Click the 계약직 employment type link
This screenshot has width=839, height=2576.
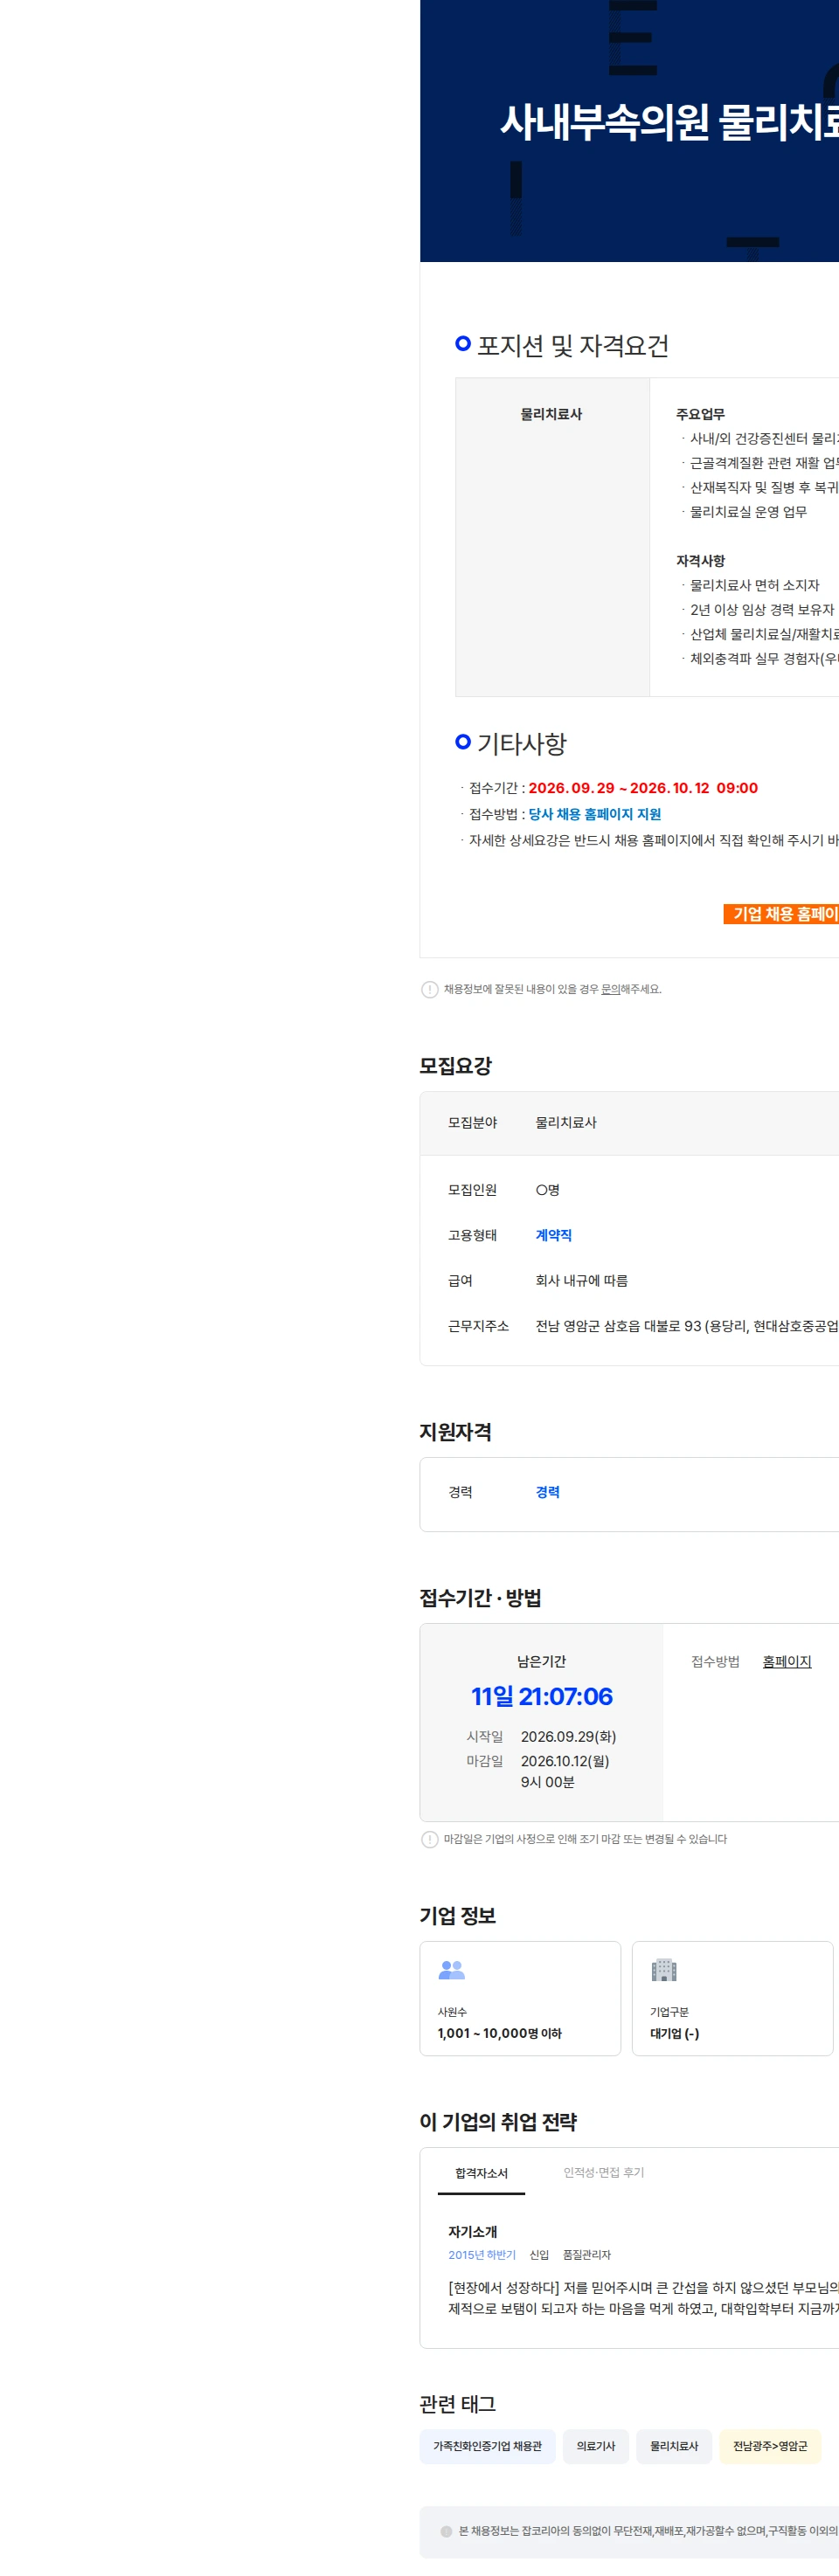coord(553,1235)
